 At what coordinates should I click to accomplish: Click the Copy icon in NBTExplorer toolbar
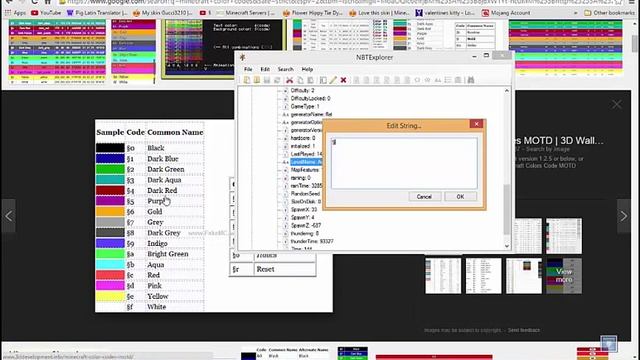[300, 80]
